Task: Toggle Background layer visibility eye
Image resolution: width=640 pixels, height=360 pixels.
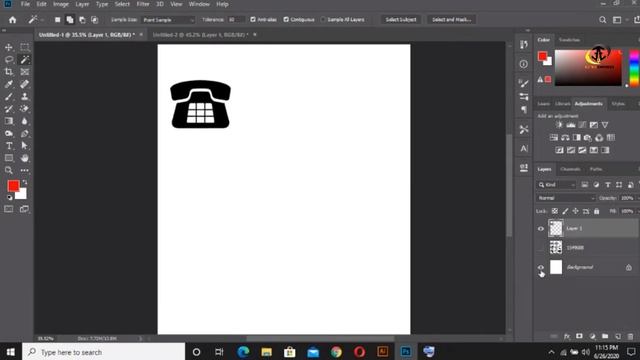Action: (541, 267)
